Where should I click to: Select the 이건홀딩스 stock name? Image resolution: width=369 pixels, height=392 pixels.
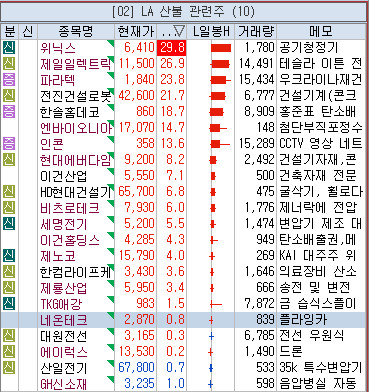click(x=69, y=240)
